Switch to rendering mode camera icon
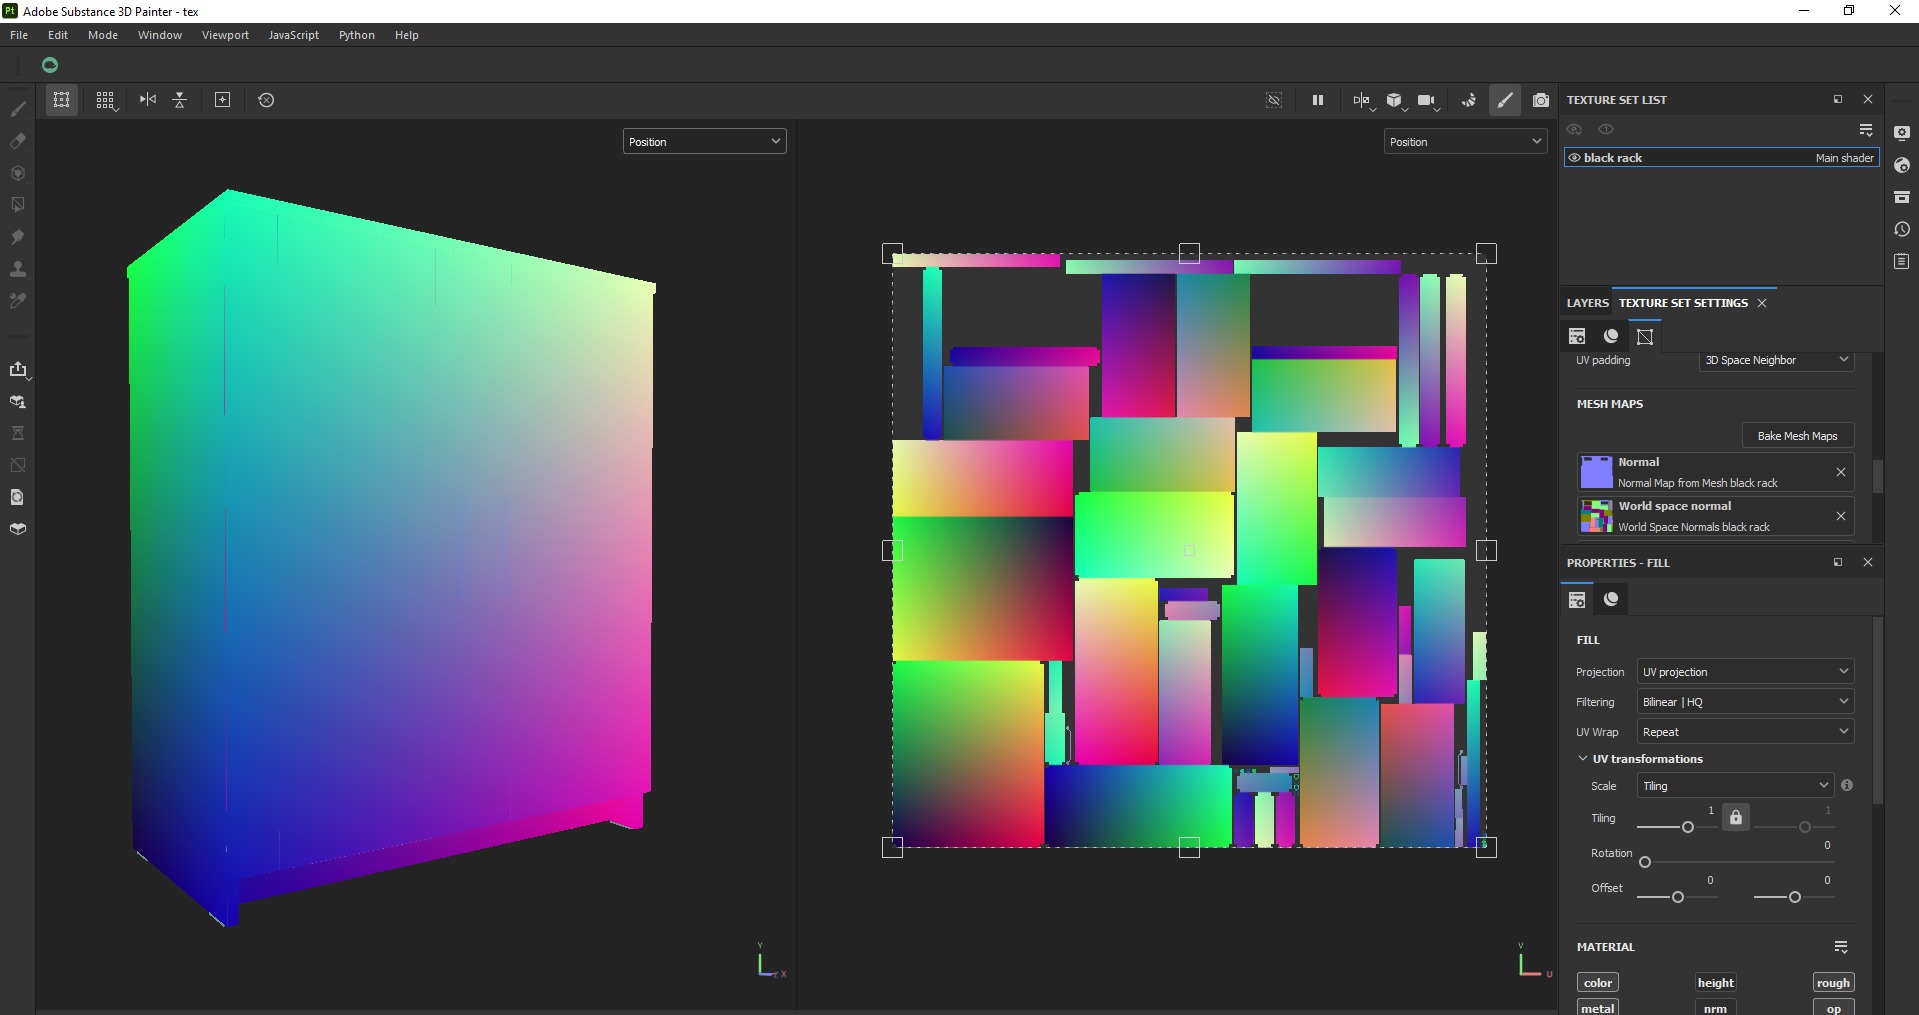 point(1541,100)
